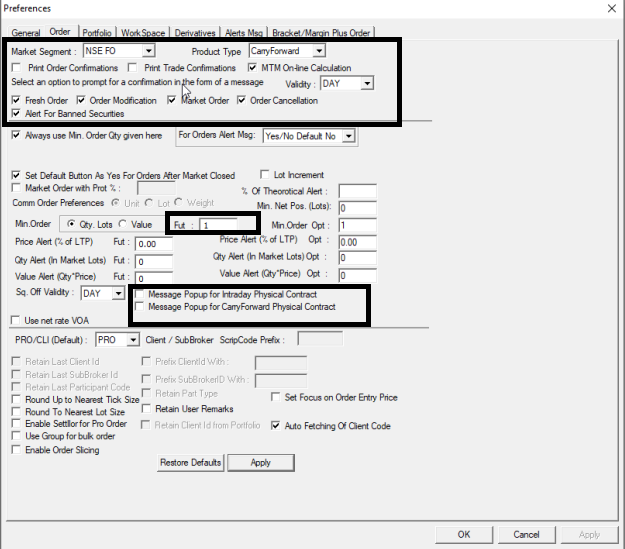Enable Print Order Confirmations checkbox
This screenshot has width=625, height=549.
pyautogui.click(x=17, y=68)
